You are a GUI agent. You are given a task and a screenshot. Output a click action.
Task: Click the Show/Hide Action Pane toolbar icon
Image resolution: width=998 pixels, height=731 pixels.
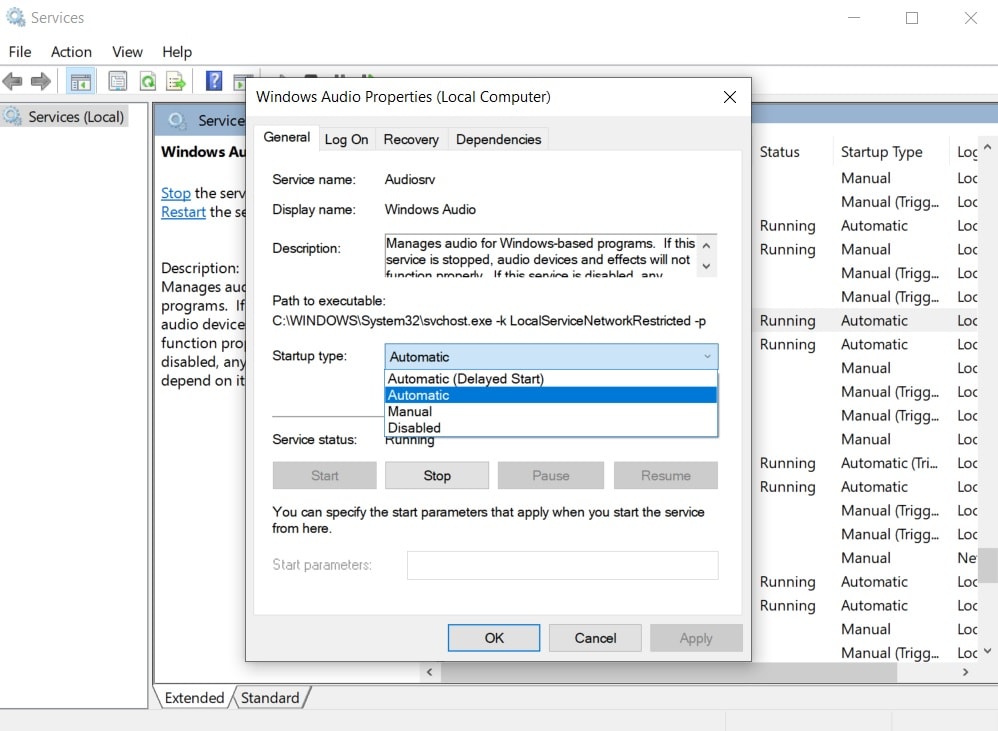click(x=241, y=81)
